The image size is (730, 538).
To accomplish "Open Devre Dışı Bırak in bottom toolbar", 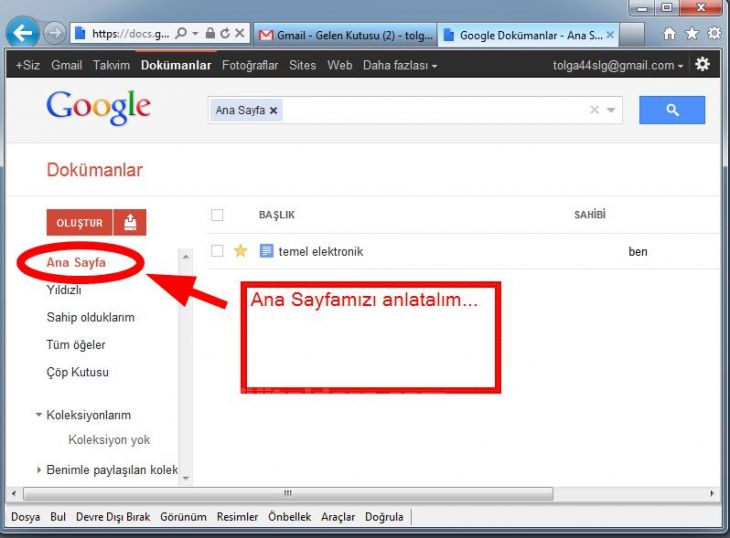I will click(113, 517).
